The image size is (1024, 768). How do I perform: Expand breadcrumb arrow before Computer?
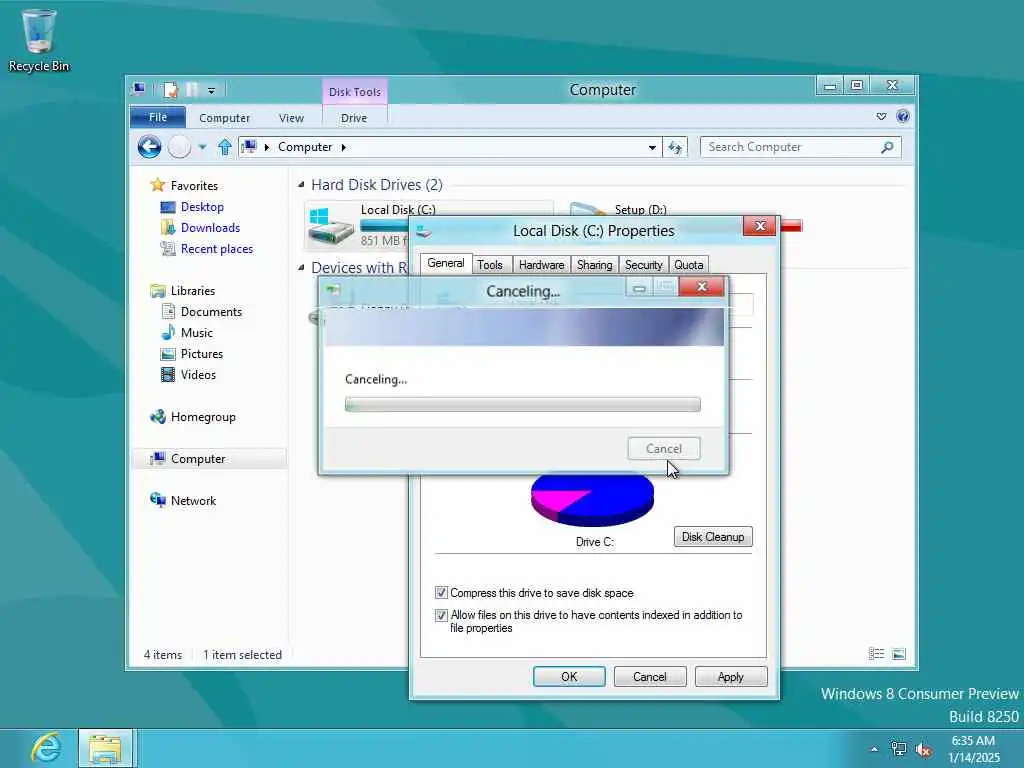[x=266, y=148]
